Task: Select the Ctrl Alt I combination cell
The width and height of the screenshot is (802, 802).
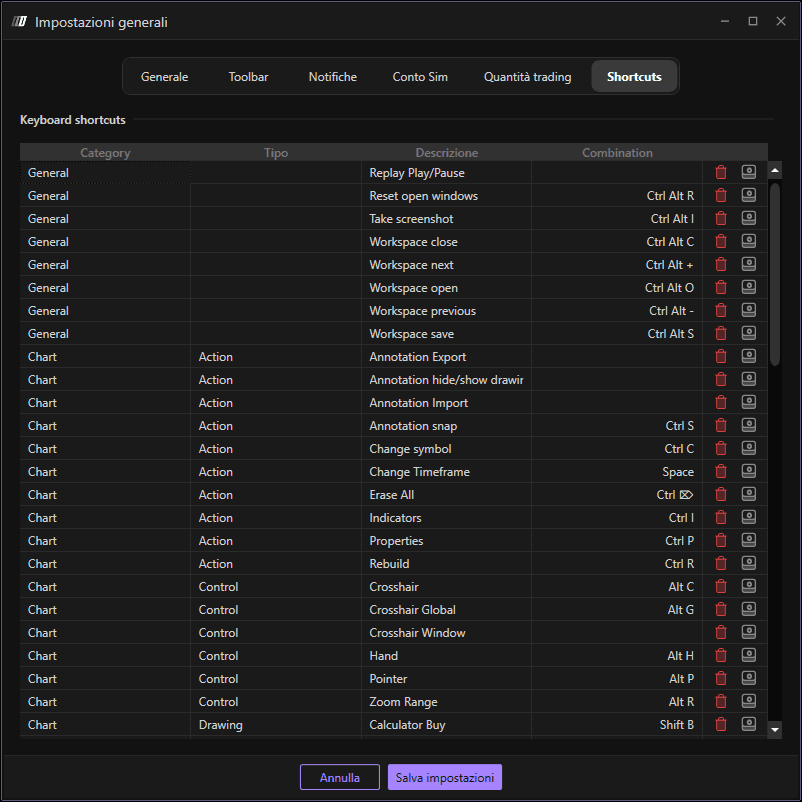Action: [617, 218]
